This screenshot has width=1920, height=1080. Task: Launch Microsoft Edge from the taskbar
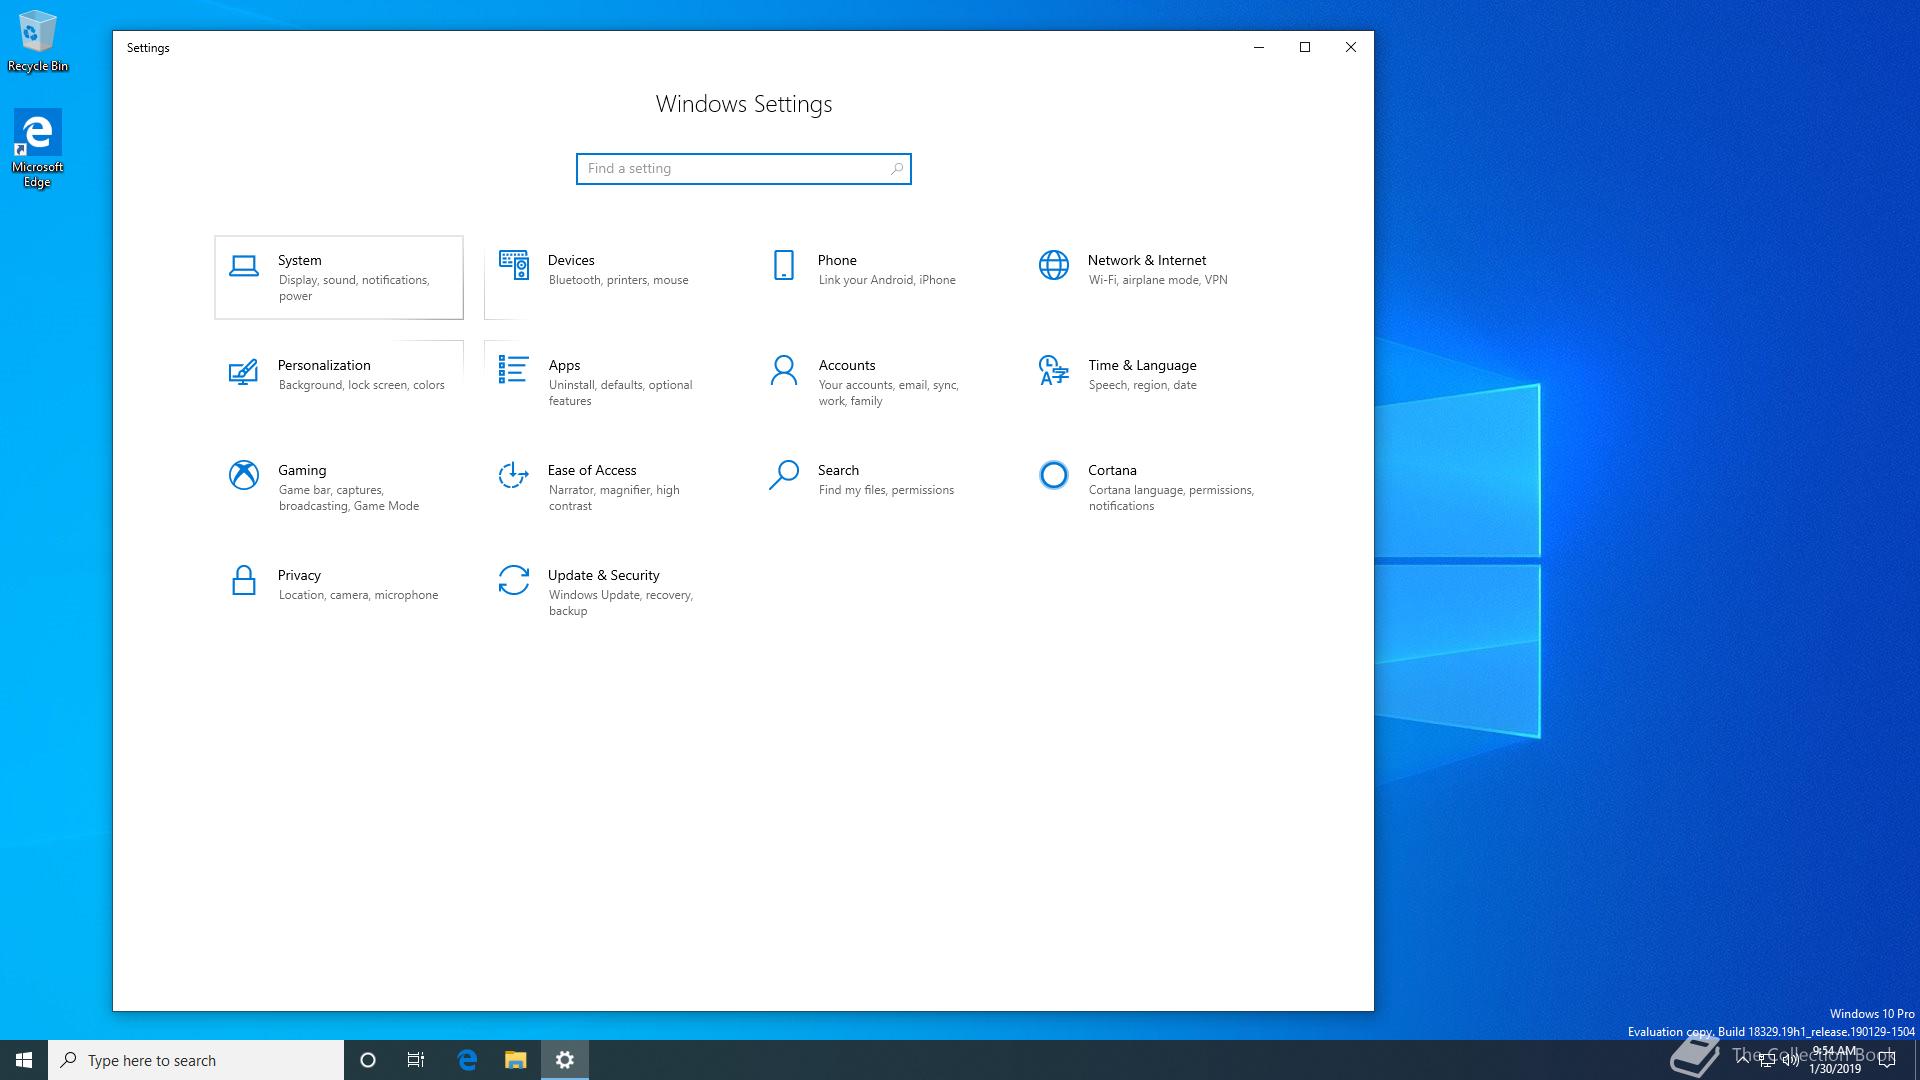click(x=467, y=1060)
